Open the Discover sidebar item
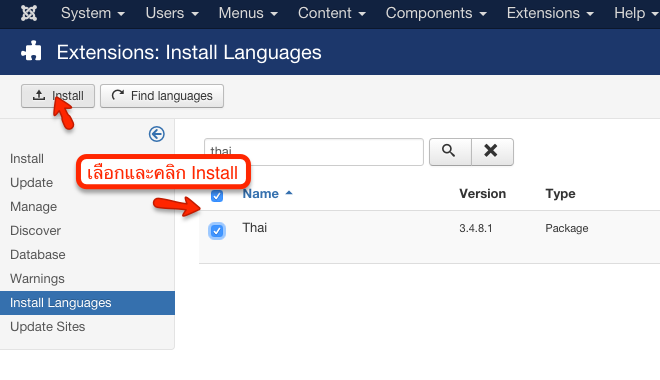This screenshot has width=660, height=380. pos(35,231)
